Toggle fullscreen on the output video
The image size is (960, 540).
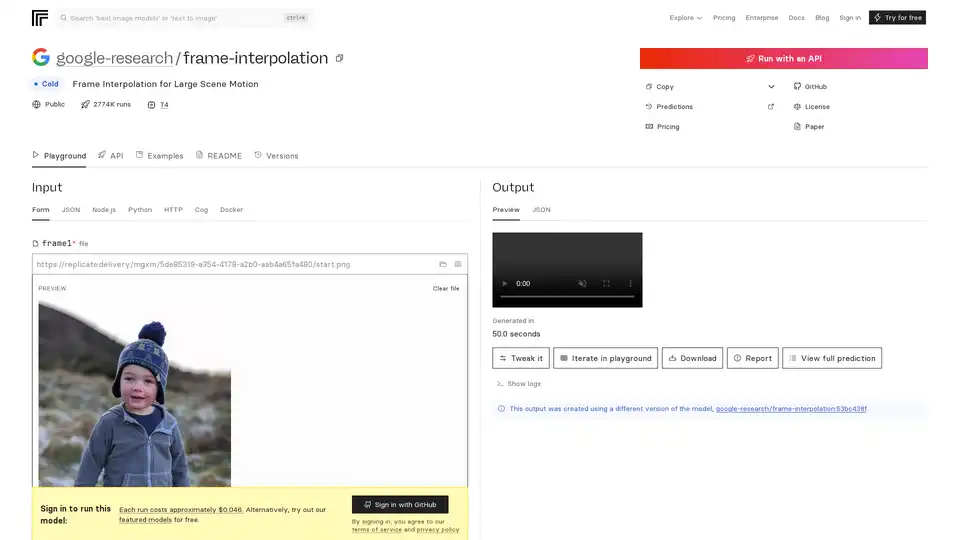[x=606, y=284]
